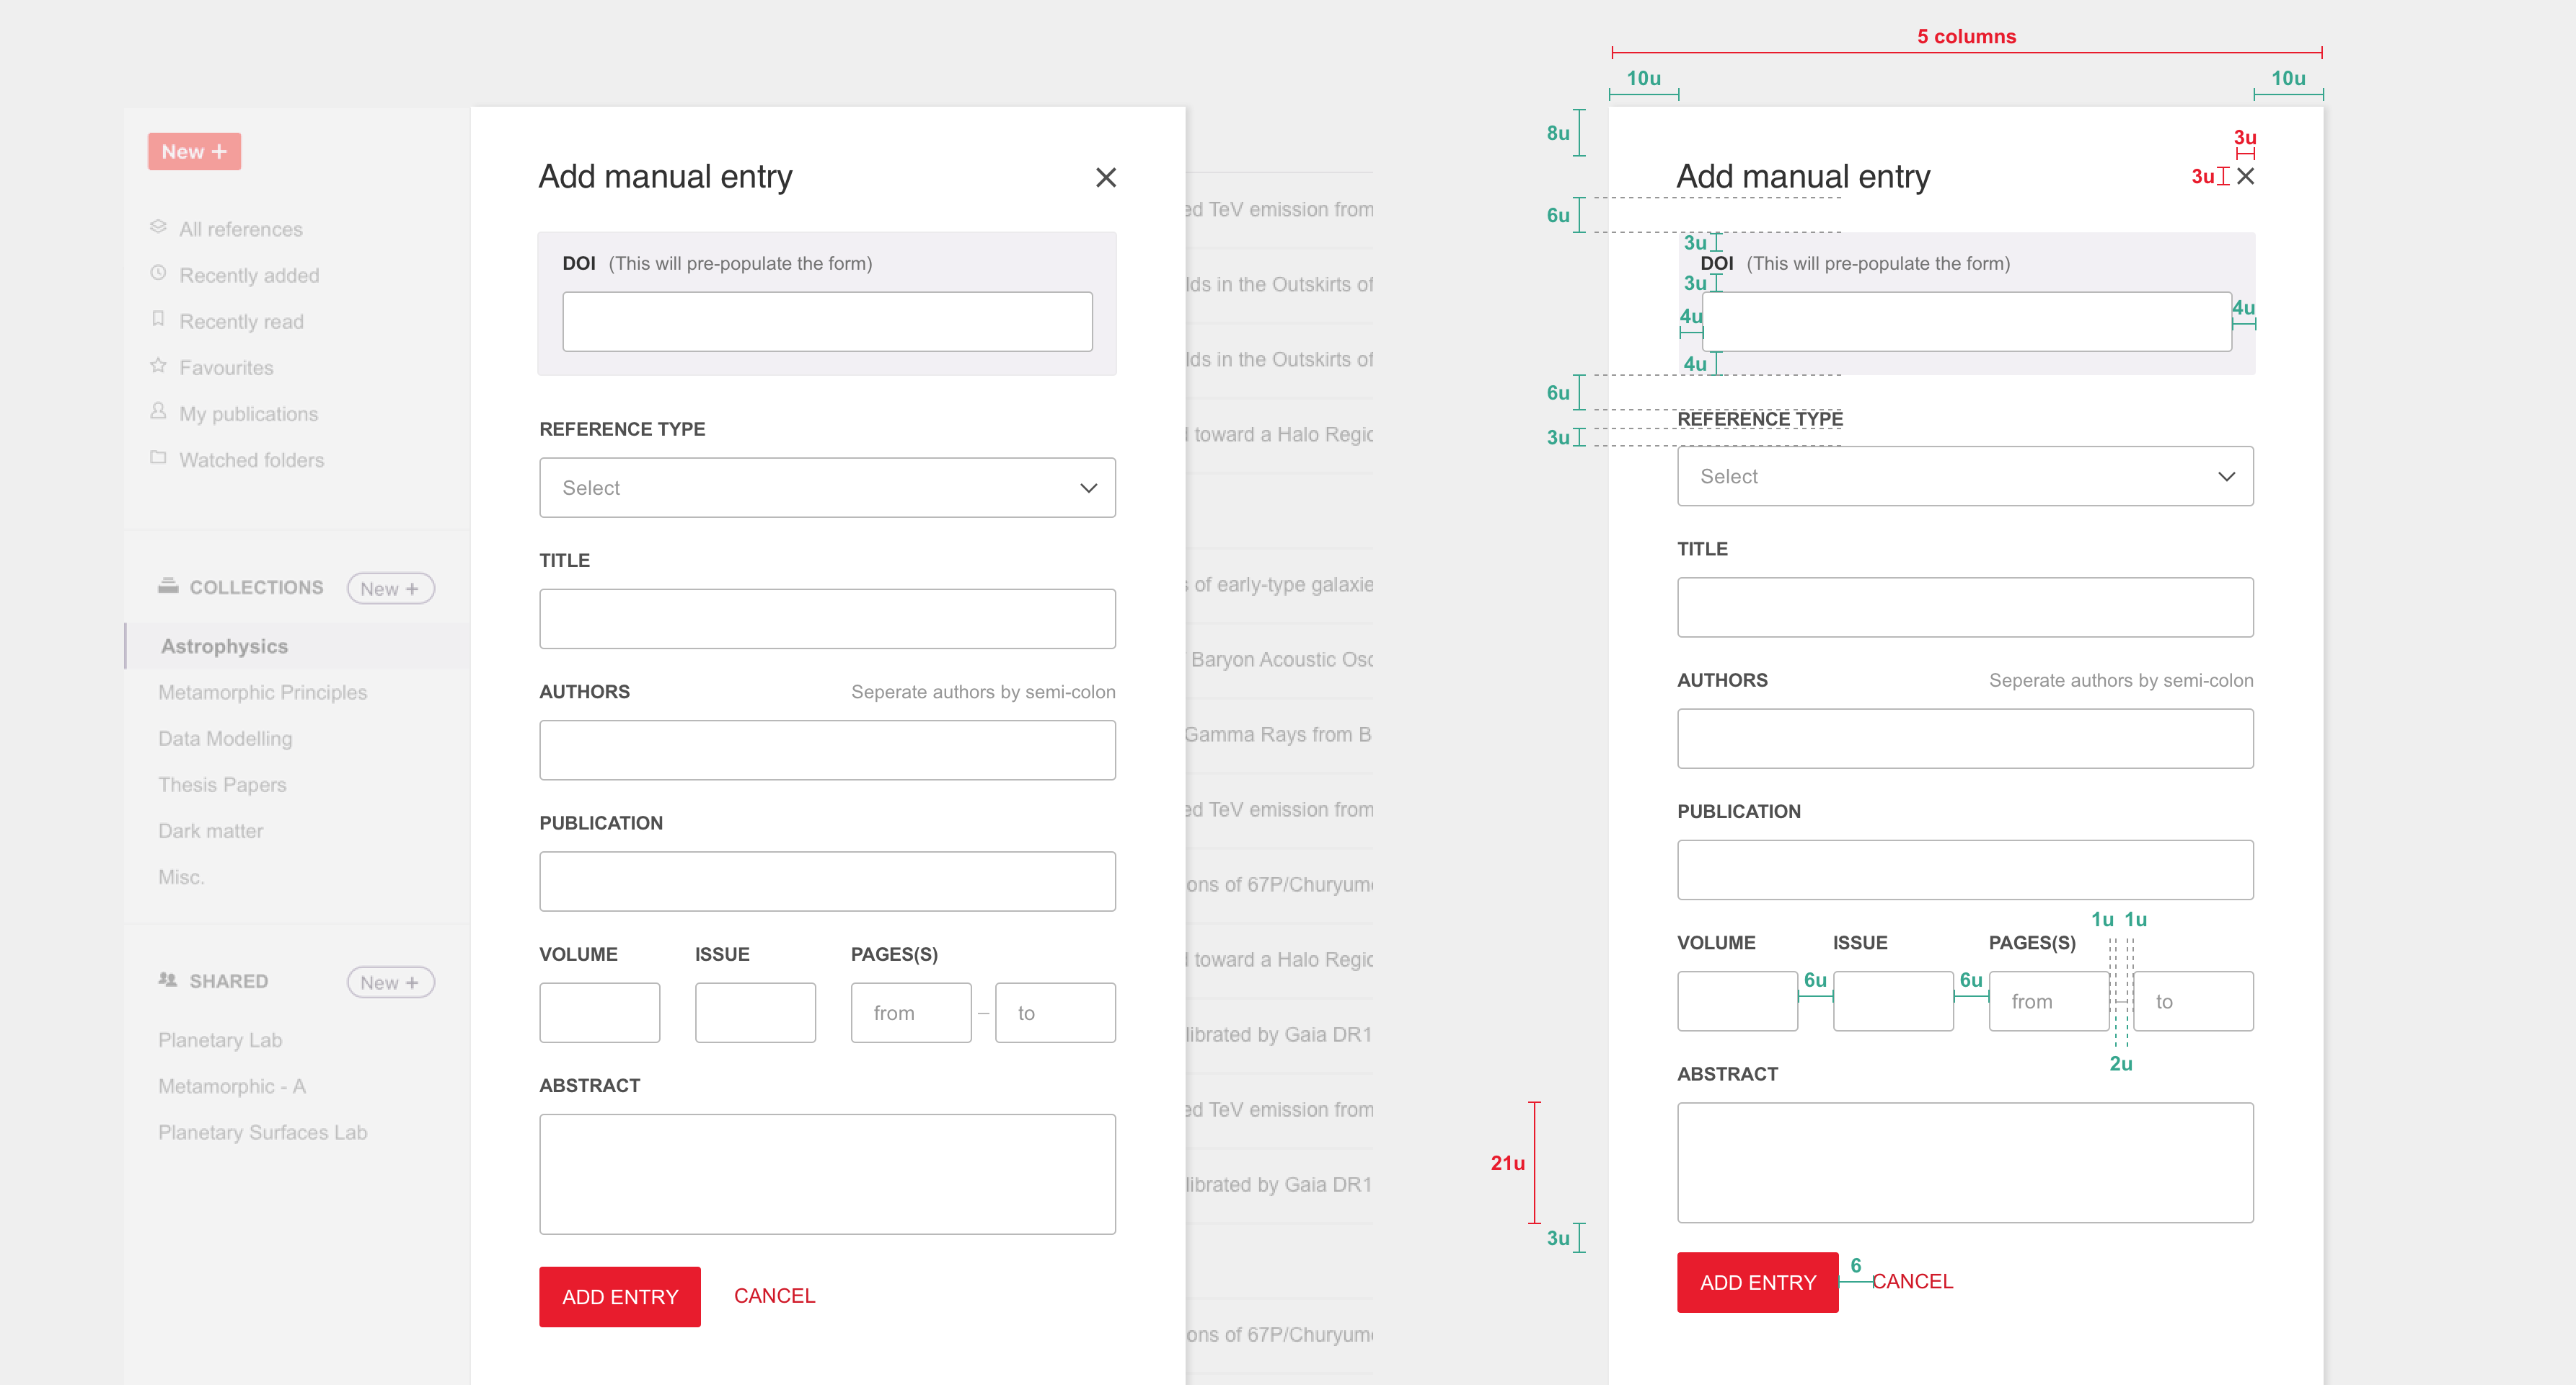Click the chevron arrow in left Select box

click(x=1088, y=488)
